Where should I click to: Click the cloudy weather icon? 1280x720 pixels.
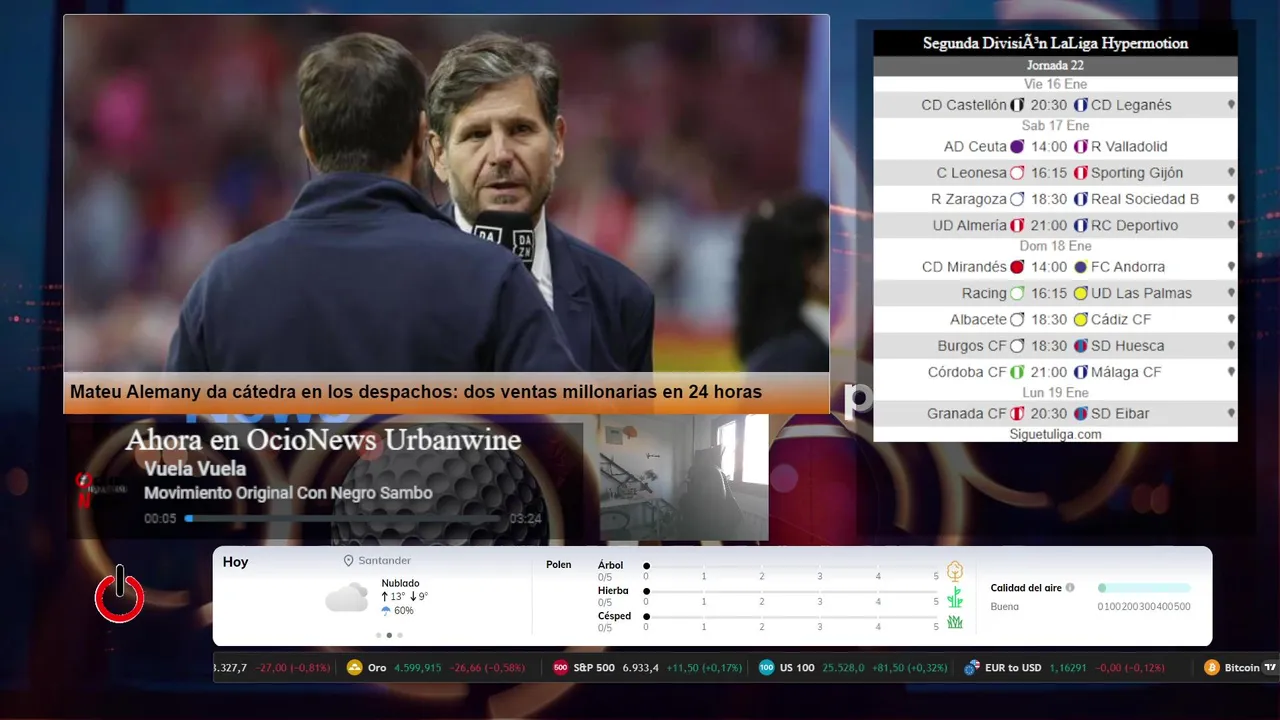pos(346,598)
